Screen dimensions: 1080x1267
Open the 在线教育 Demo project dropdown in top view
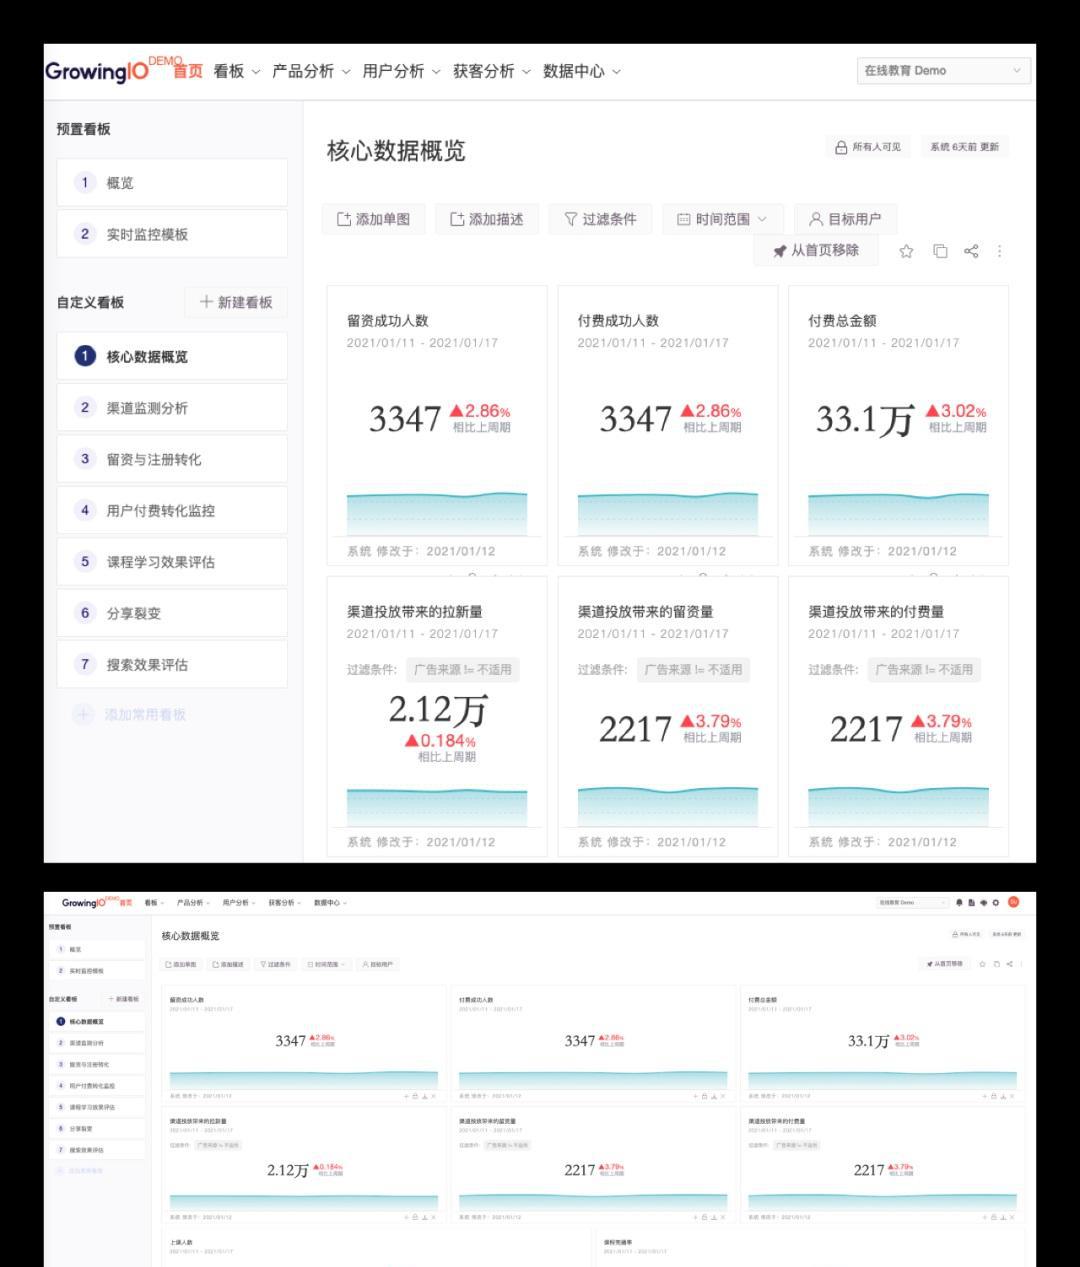click(x=943, y=71)
